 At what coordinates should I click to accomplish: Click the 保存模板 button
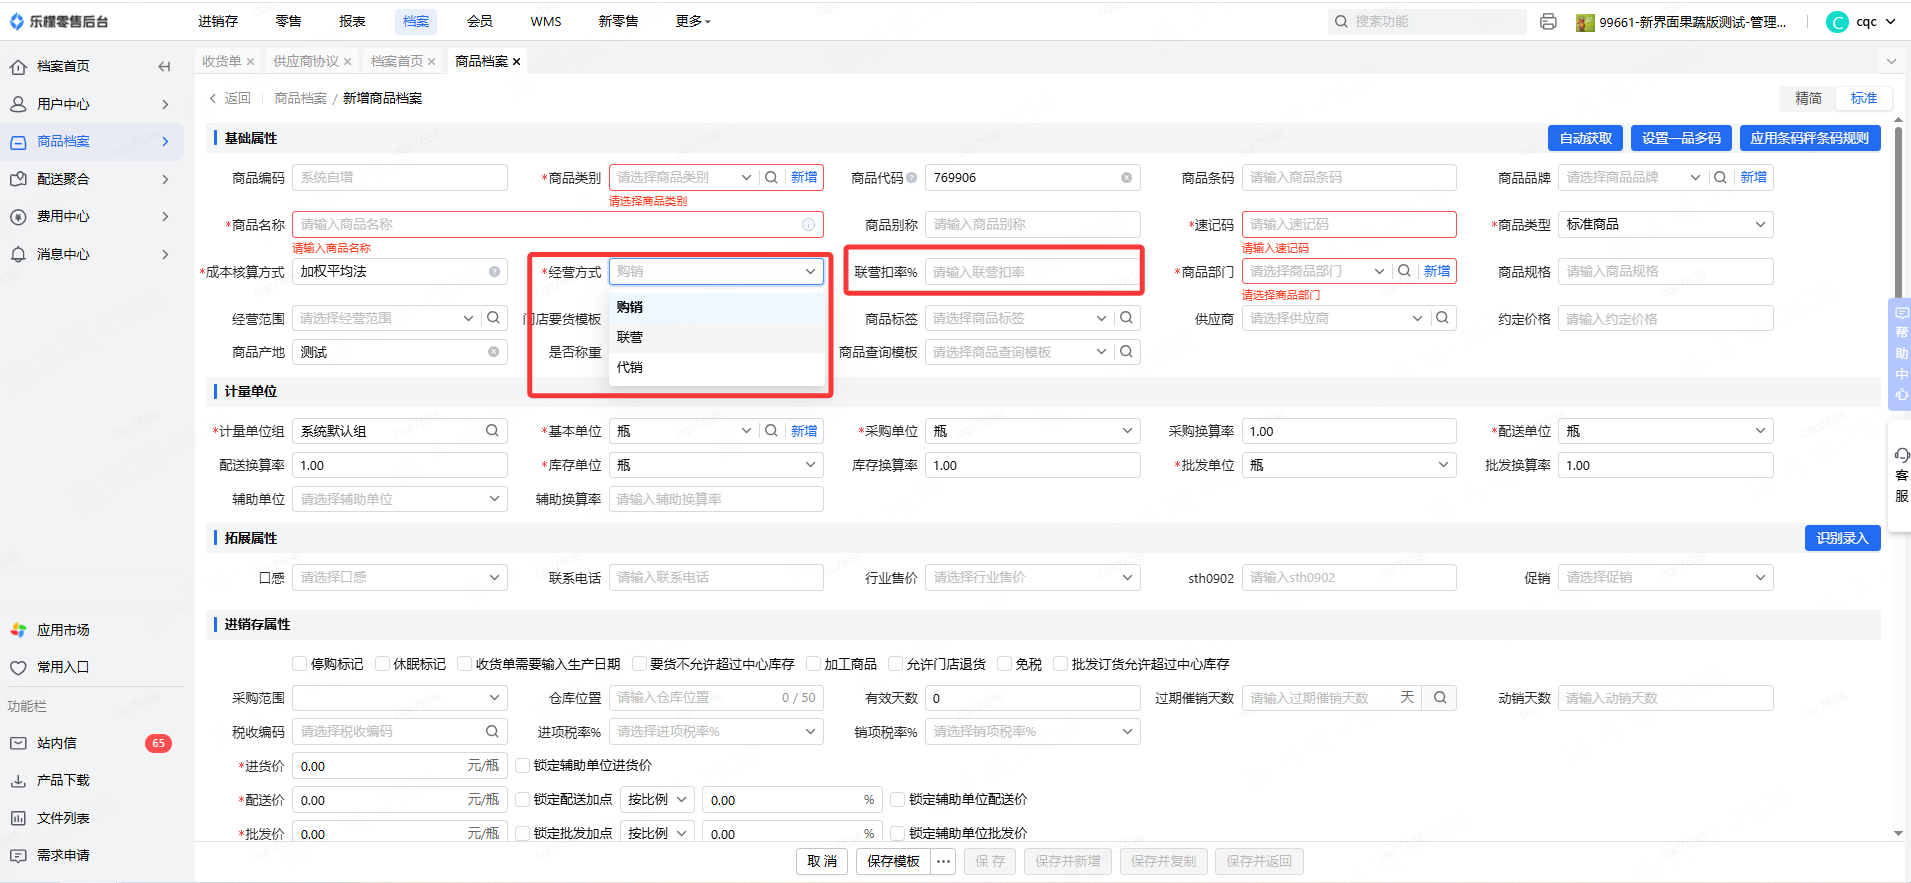pyautogui.click(x=893, y=862)
